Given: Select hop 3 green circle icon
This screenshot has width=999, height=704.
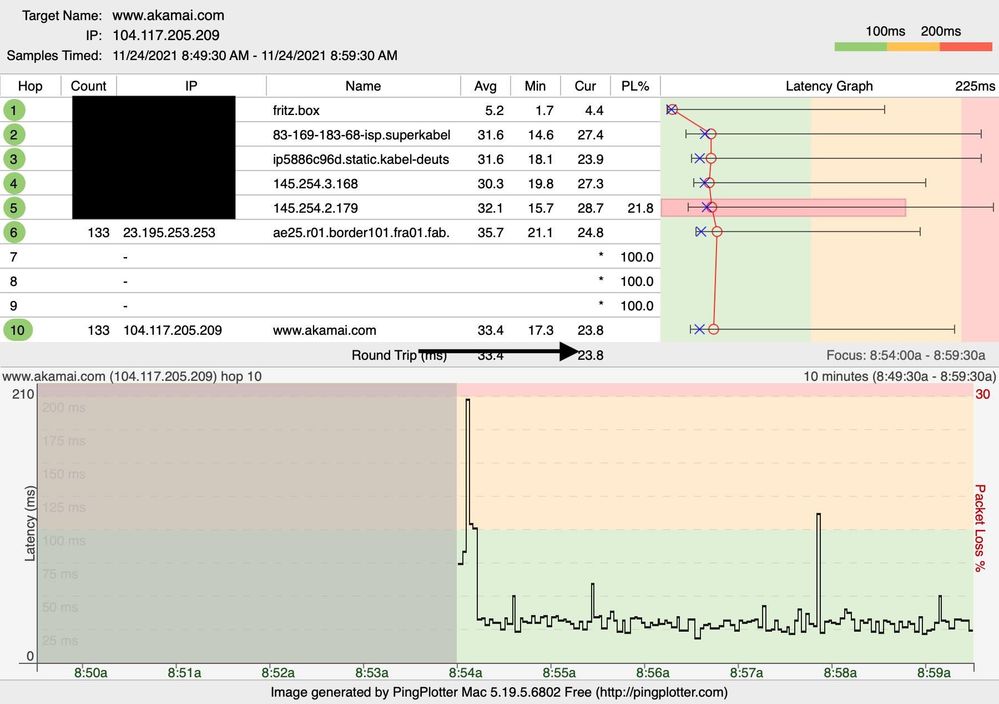Looking at the screenshot, I should click(13, 159).
